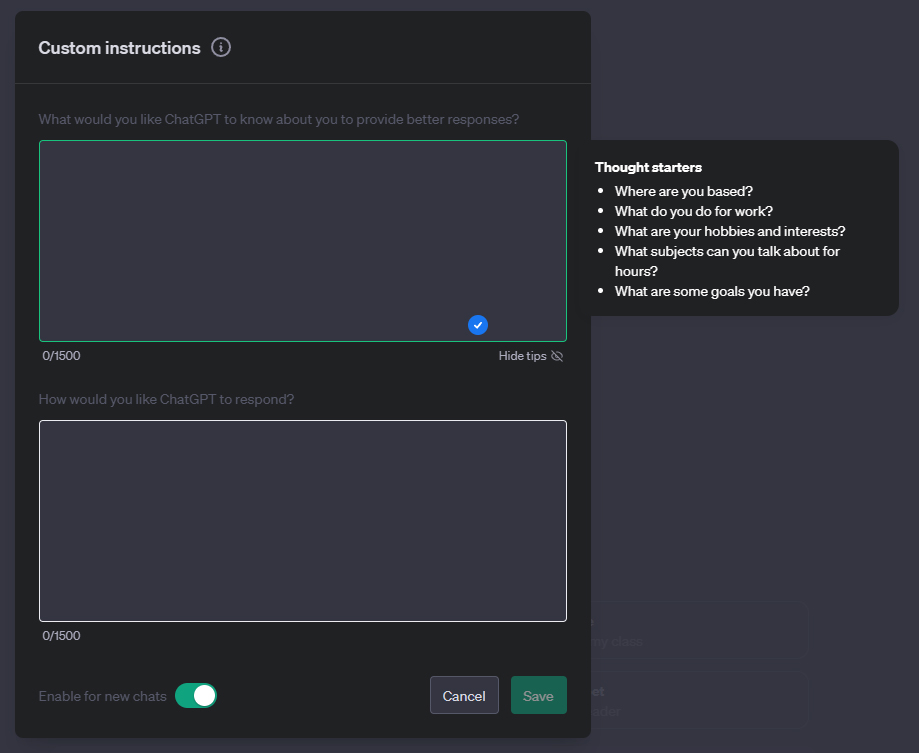Click 'What subjects can you talk about' tip

(727, 261)
